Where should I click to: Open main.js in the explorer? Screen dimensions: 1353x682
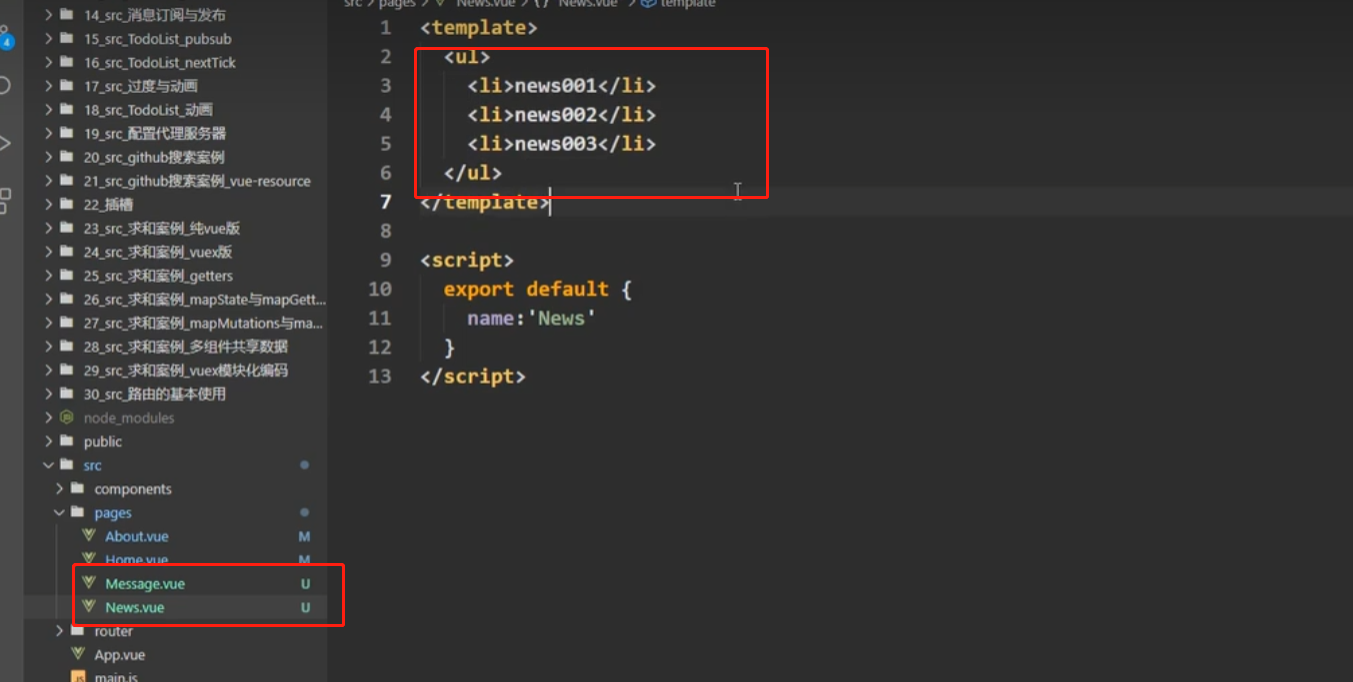pos(116,677)
